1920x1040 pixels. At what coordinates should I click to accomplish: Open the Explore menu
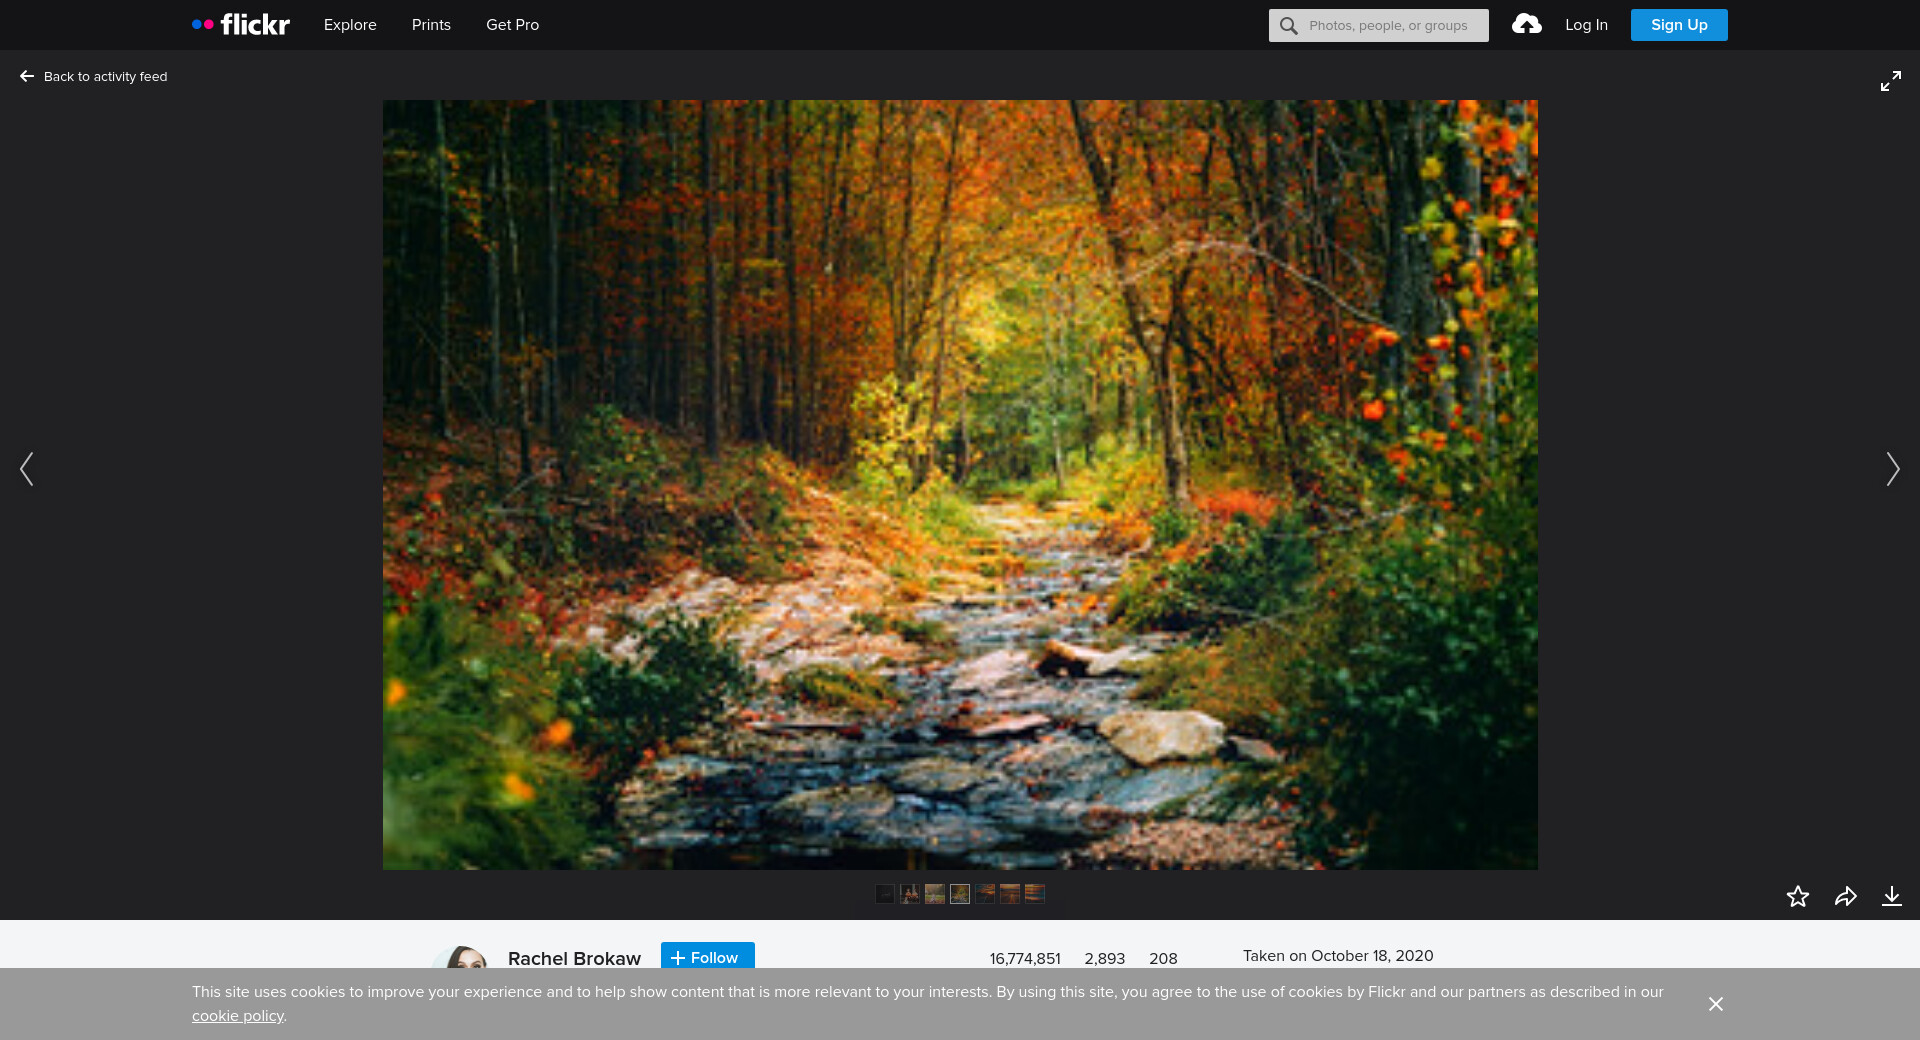[x=350, y=25]
